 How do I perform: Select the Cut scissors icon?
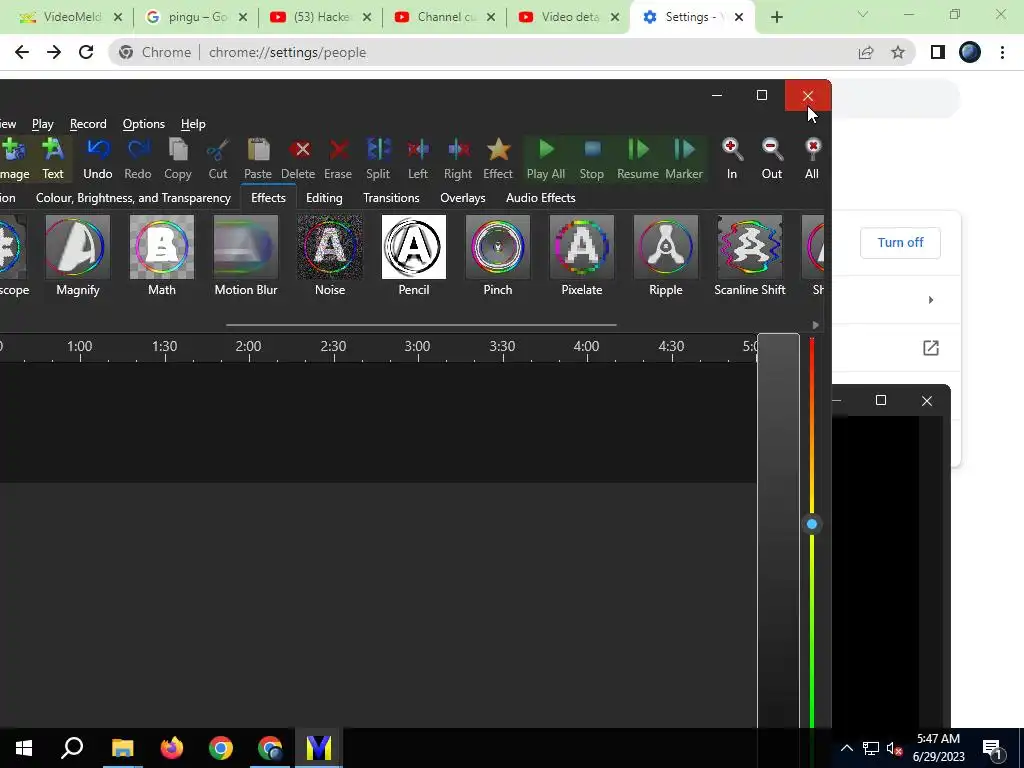[x=217, y=159]
